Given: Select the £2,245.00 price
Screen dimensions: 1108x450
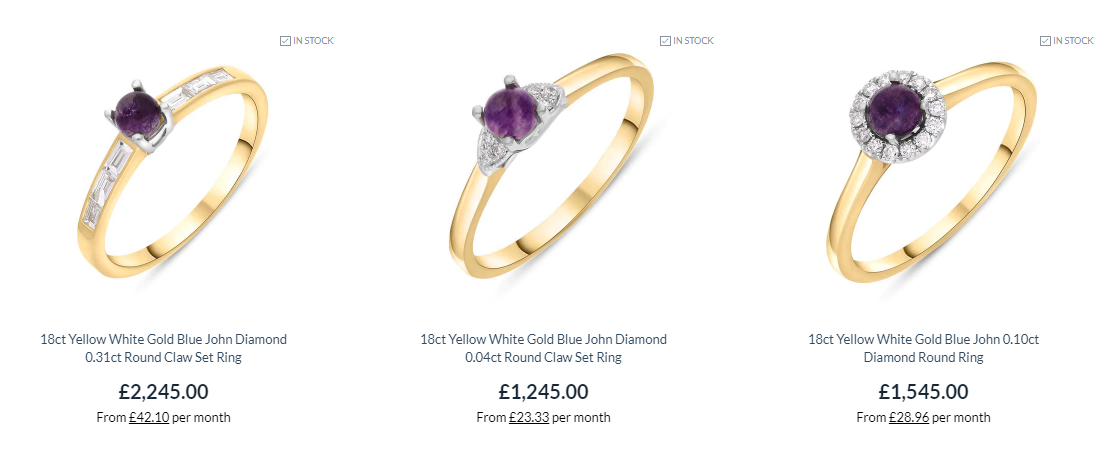Looking at the screenshot, I should pyautogui.click(x=164, y=391).
